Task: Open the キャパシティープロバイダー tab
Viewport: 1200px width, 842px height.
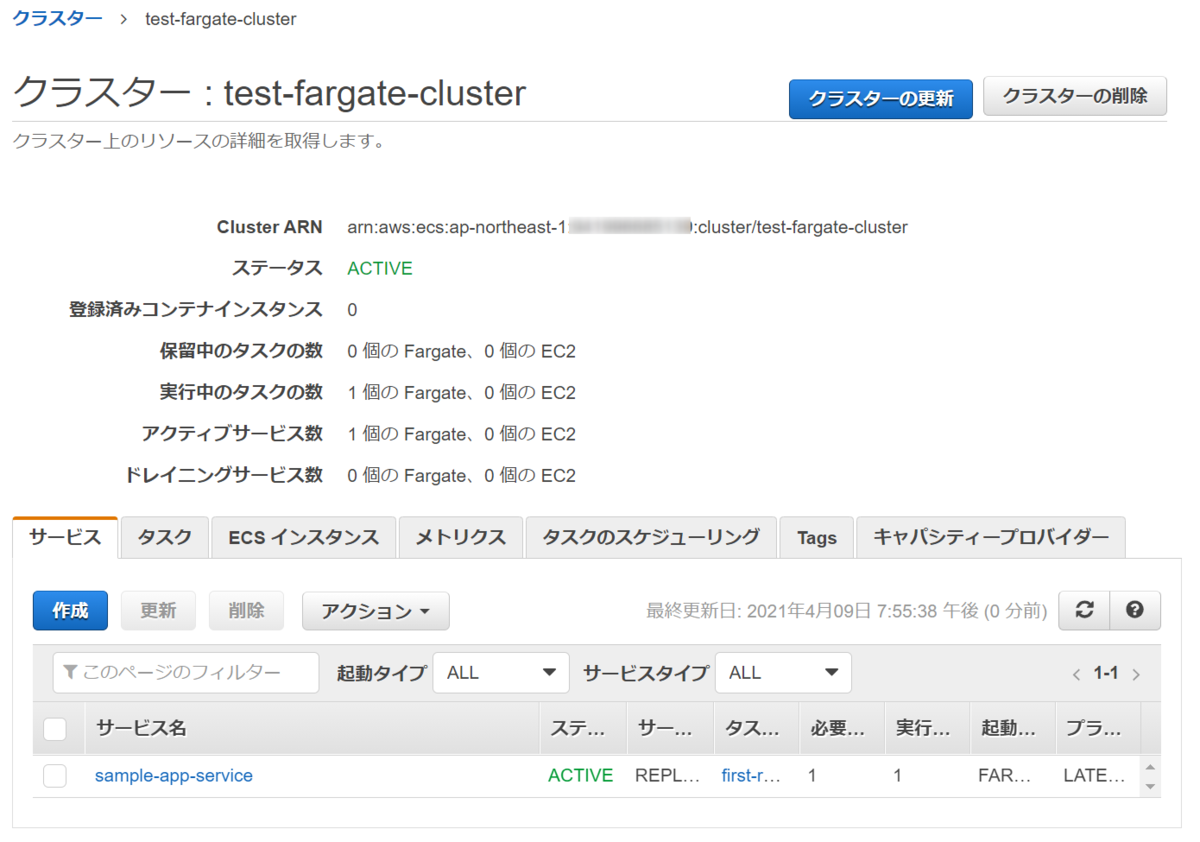Action: (991, 537)
